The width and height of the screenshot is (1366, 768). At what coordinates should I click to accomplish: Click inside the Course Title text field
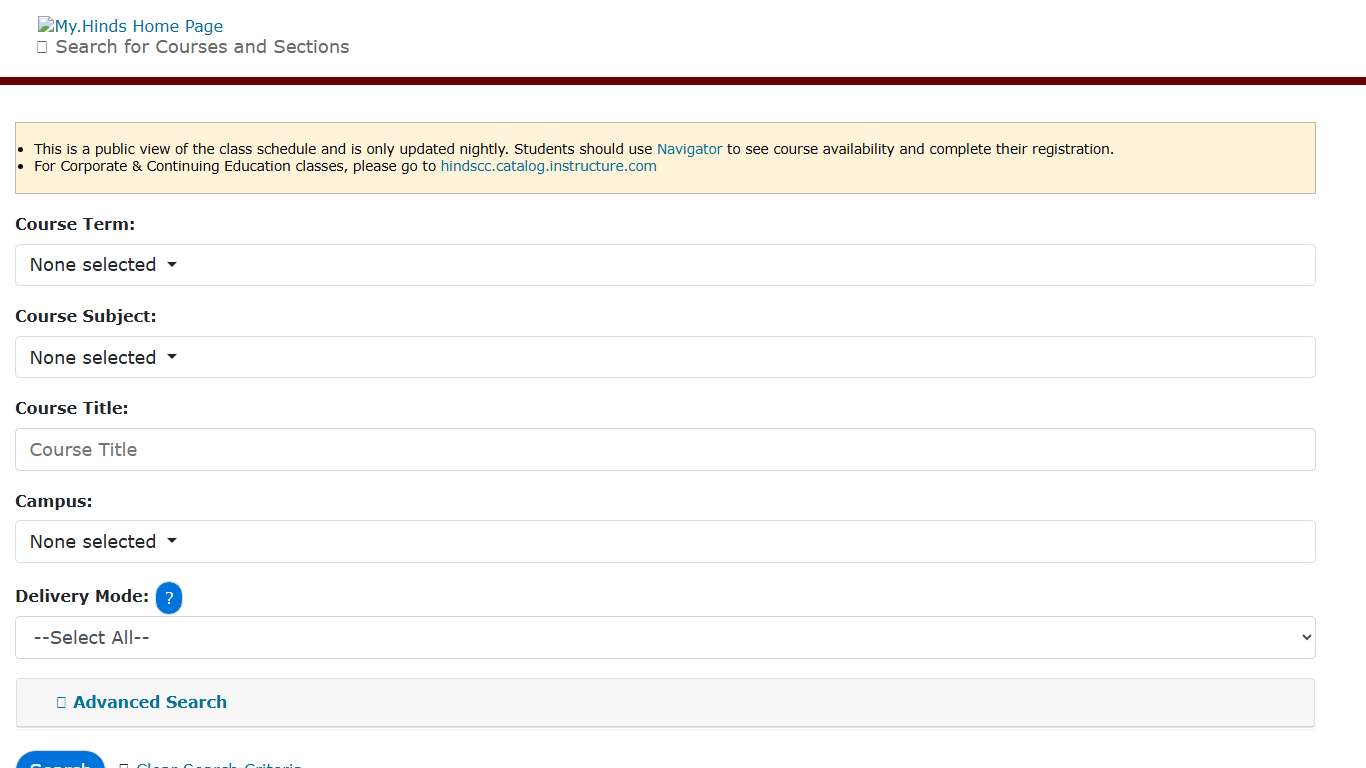665,449
